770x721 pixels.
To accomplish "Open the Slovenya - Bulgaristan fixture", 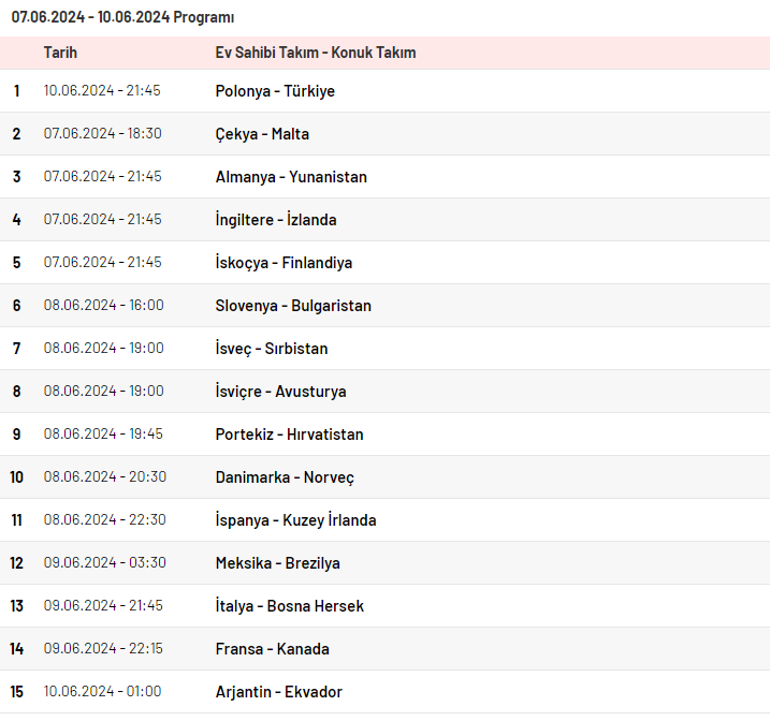I will [x=385, y=305].
